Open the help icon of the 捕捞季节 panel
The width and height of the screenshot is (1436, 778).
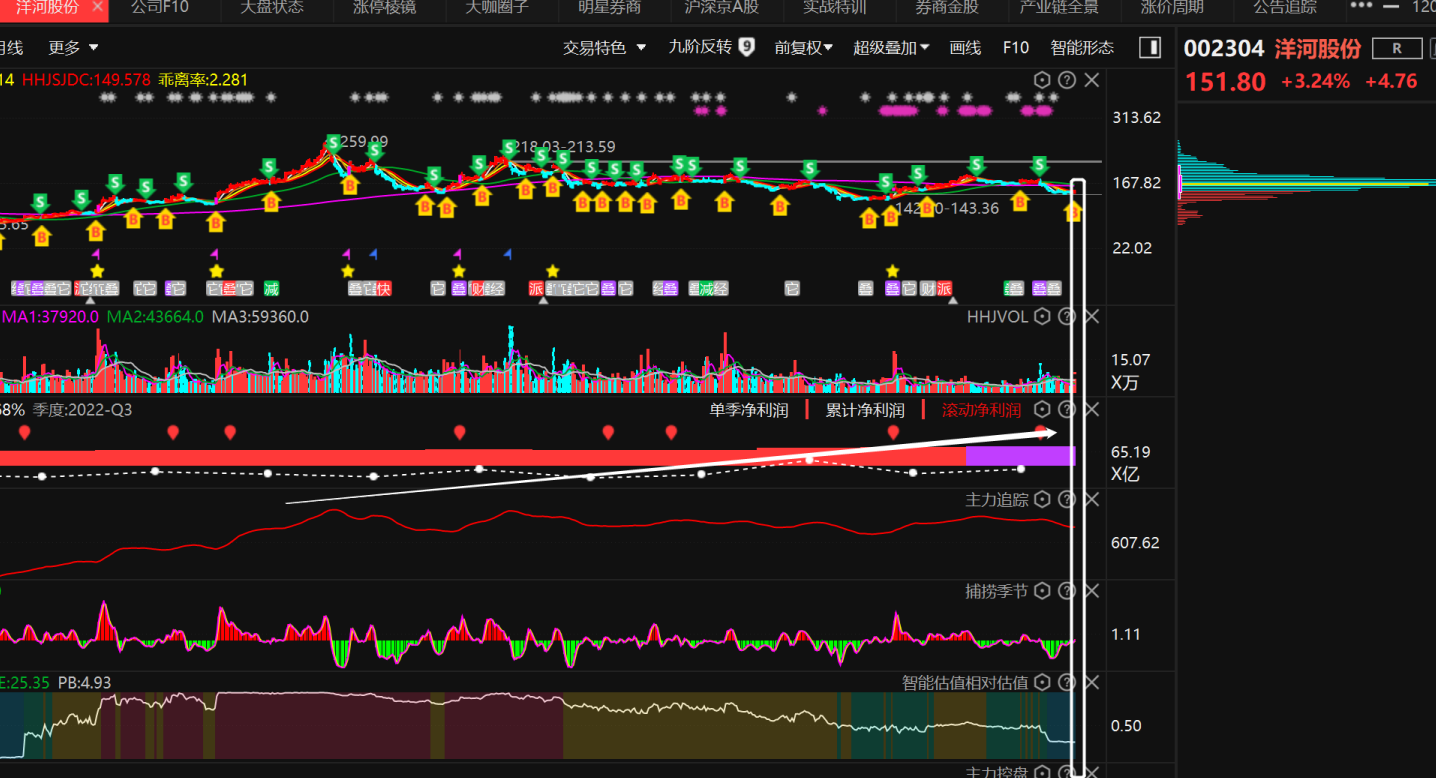pyautogui.click(x=1067, y=591)
